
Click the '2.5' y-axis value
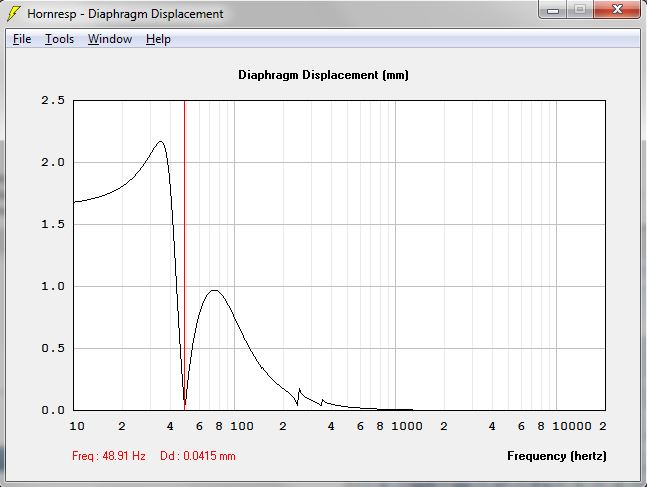click(x=53, y=100)
